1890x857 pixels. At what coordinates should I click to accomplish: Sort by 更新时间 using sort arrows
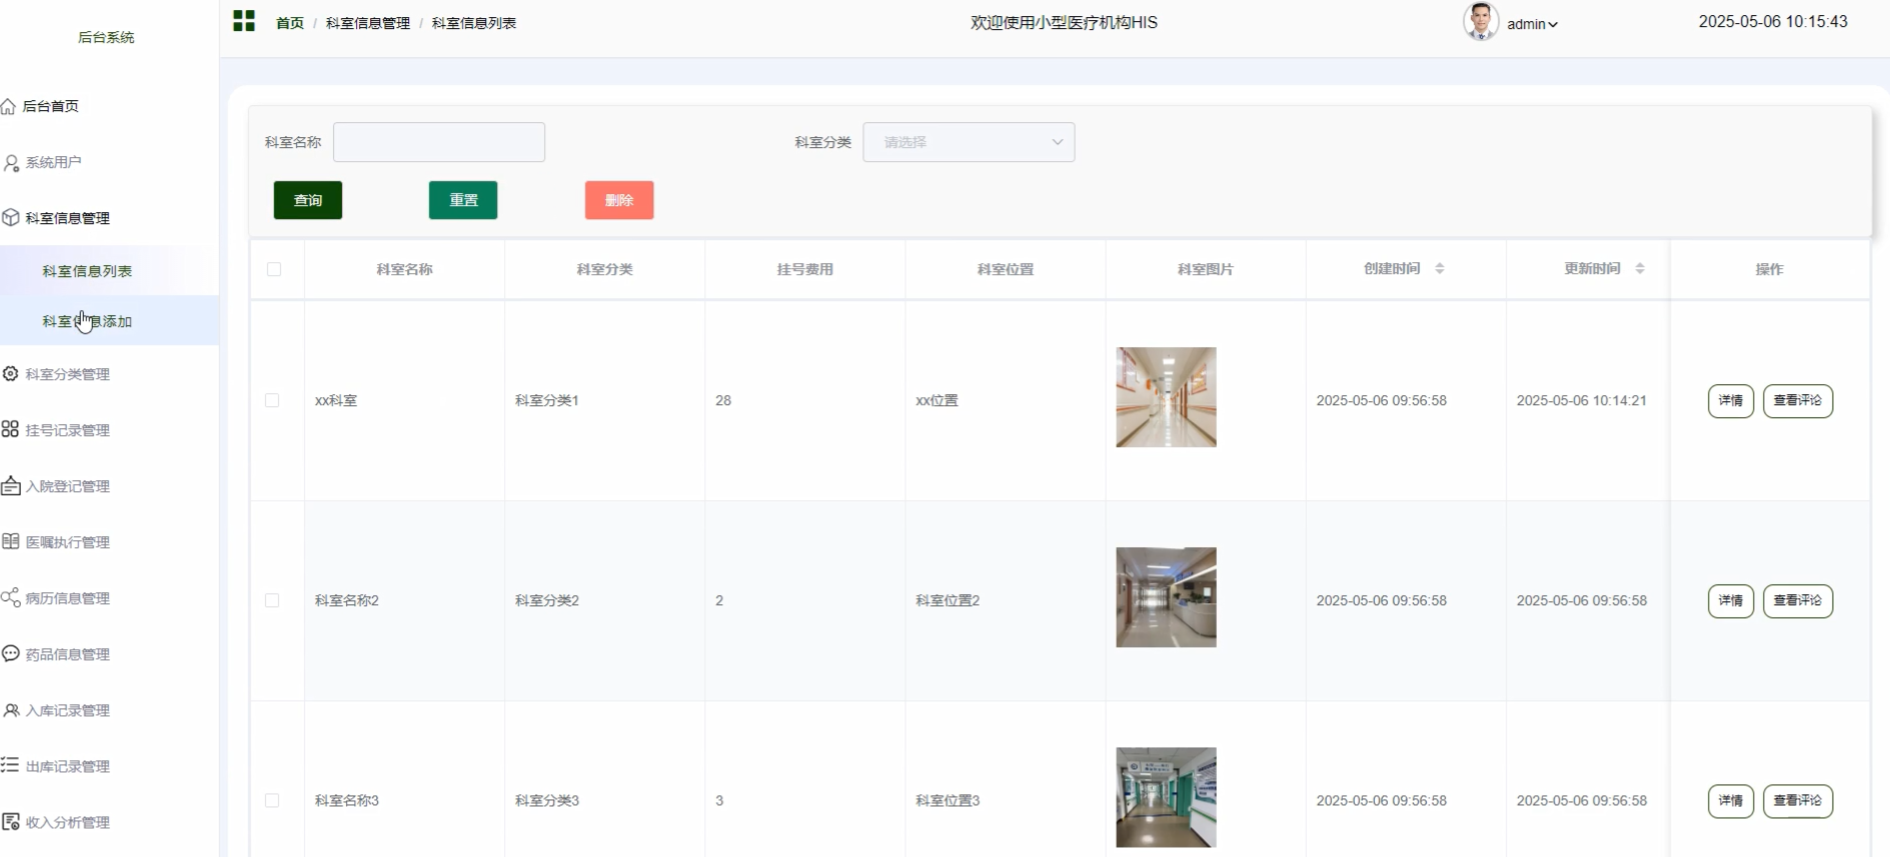(1640, 269)
